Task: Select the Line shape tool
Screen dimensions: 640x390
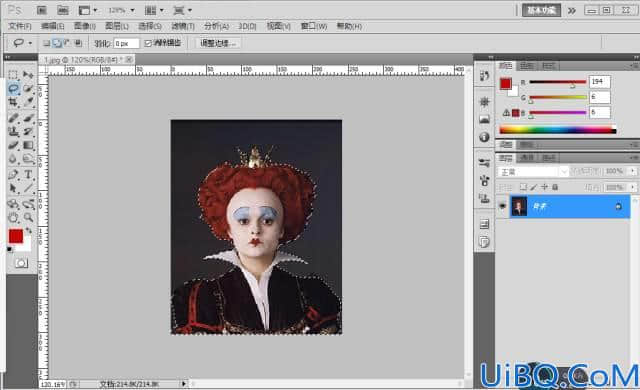Action: [28, 188]
